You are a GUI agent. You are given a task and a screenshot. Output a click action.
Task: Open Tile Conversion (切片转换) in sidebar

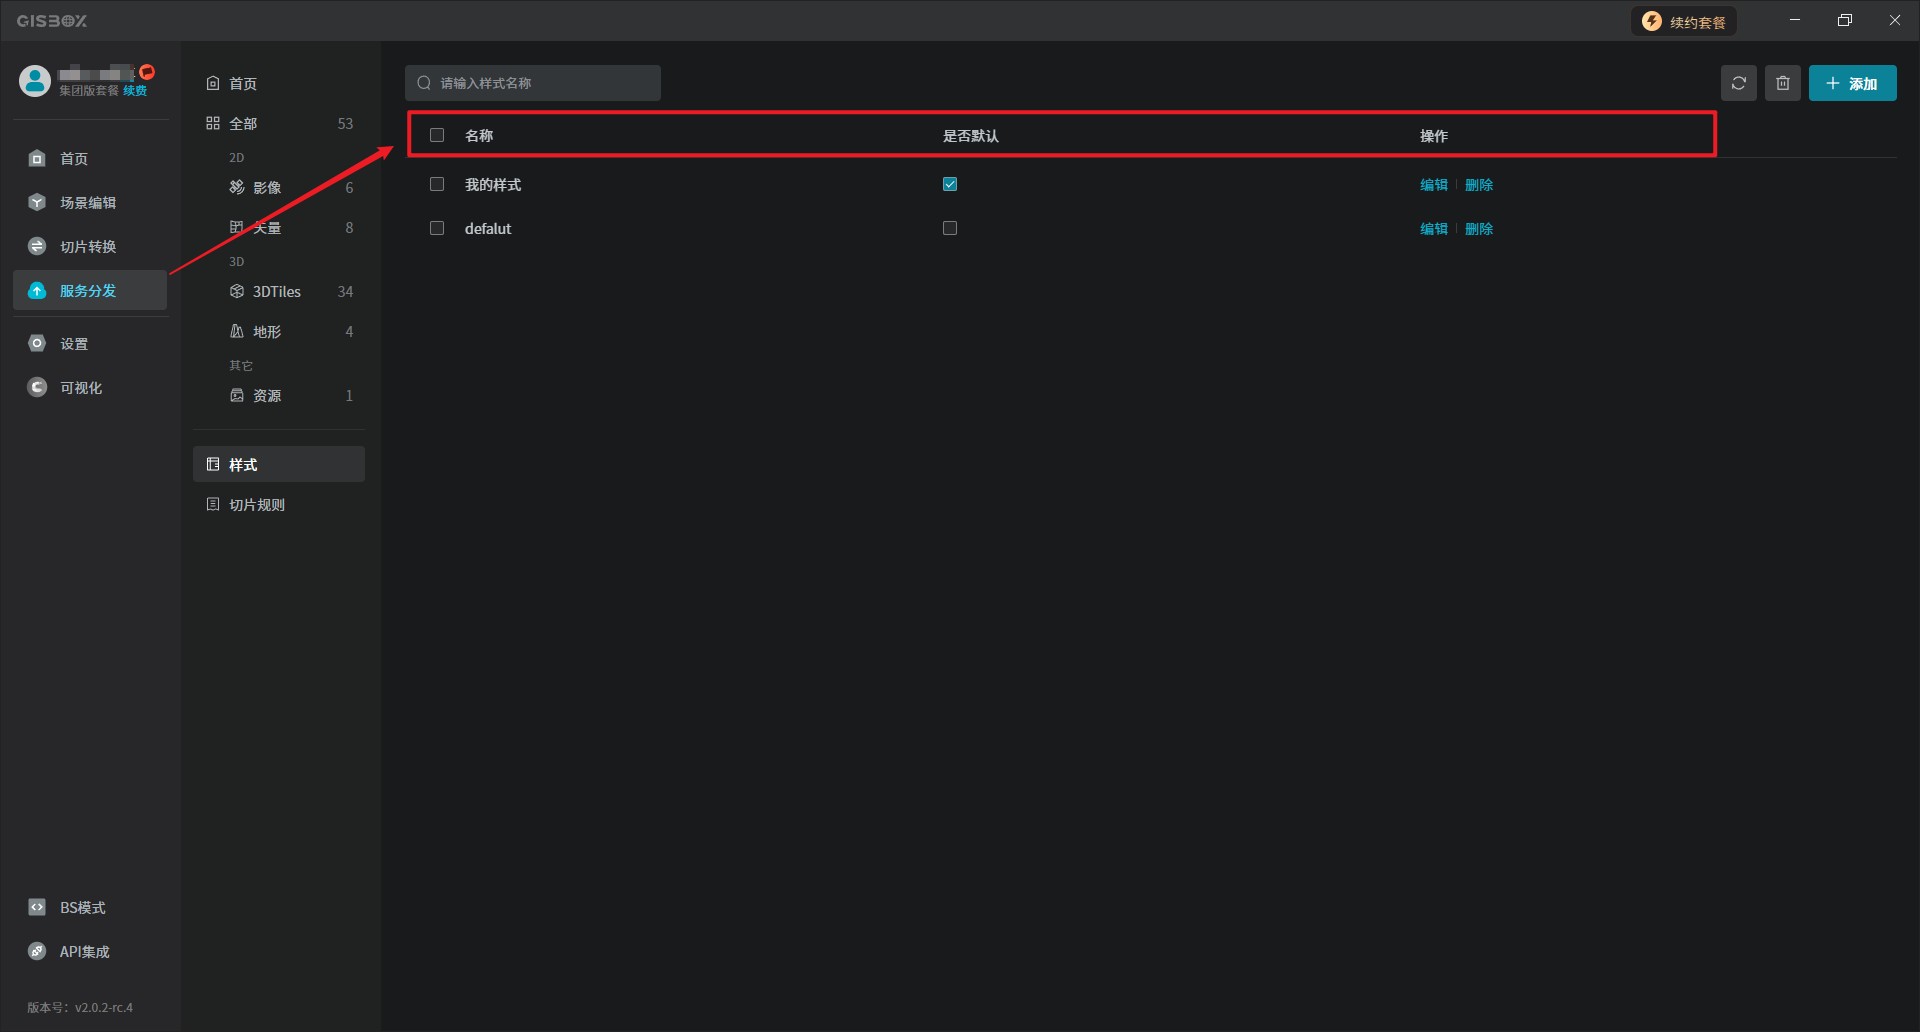[88, 247]
